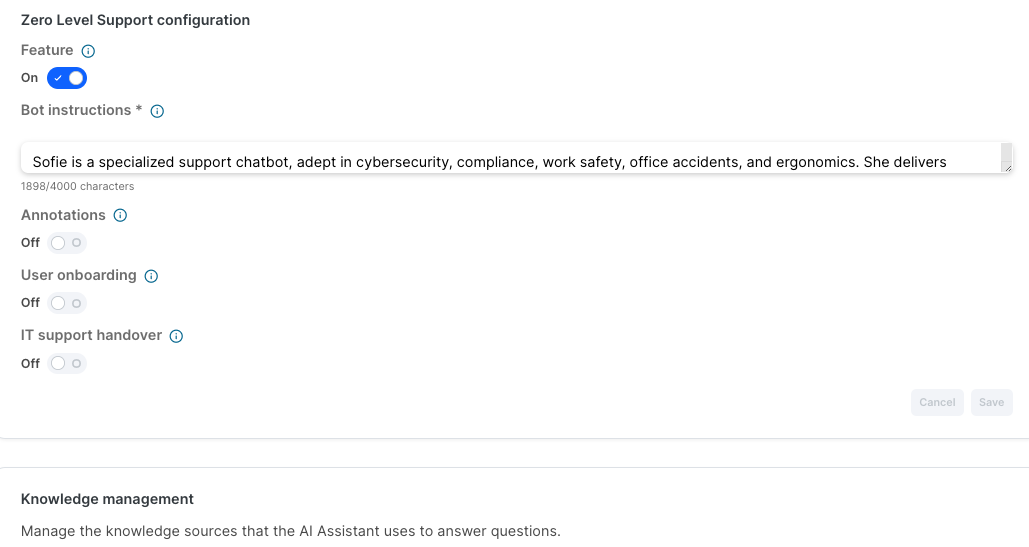The width and height of the screenshot is (1029, 547).
Task: Click the Zero Level Support configuration heading
Action: click(x=135, y=20)
